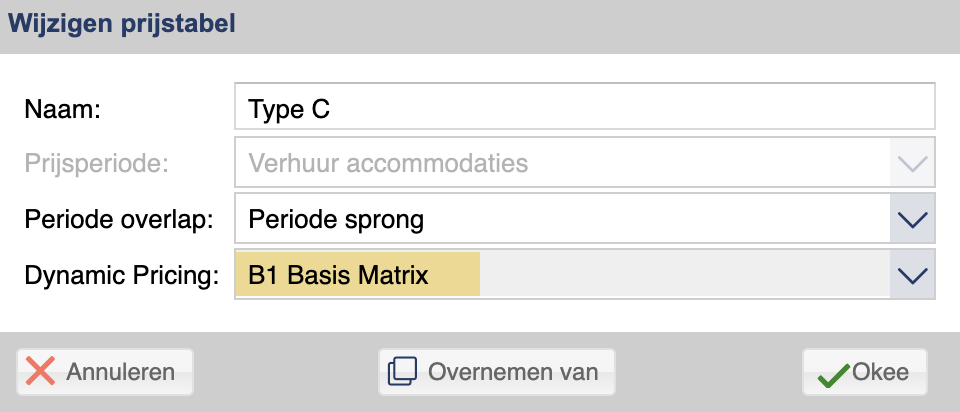Select the Periode sprong combo box value
Image resolution: width=960 pixels, height=412 pixels.
(562, 219)
